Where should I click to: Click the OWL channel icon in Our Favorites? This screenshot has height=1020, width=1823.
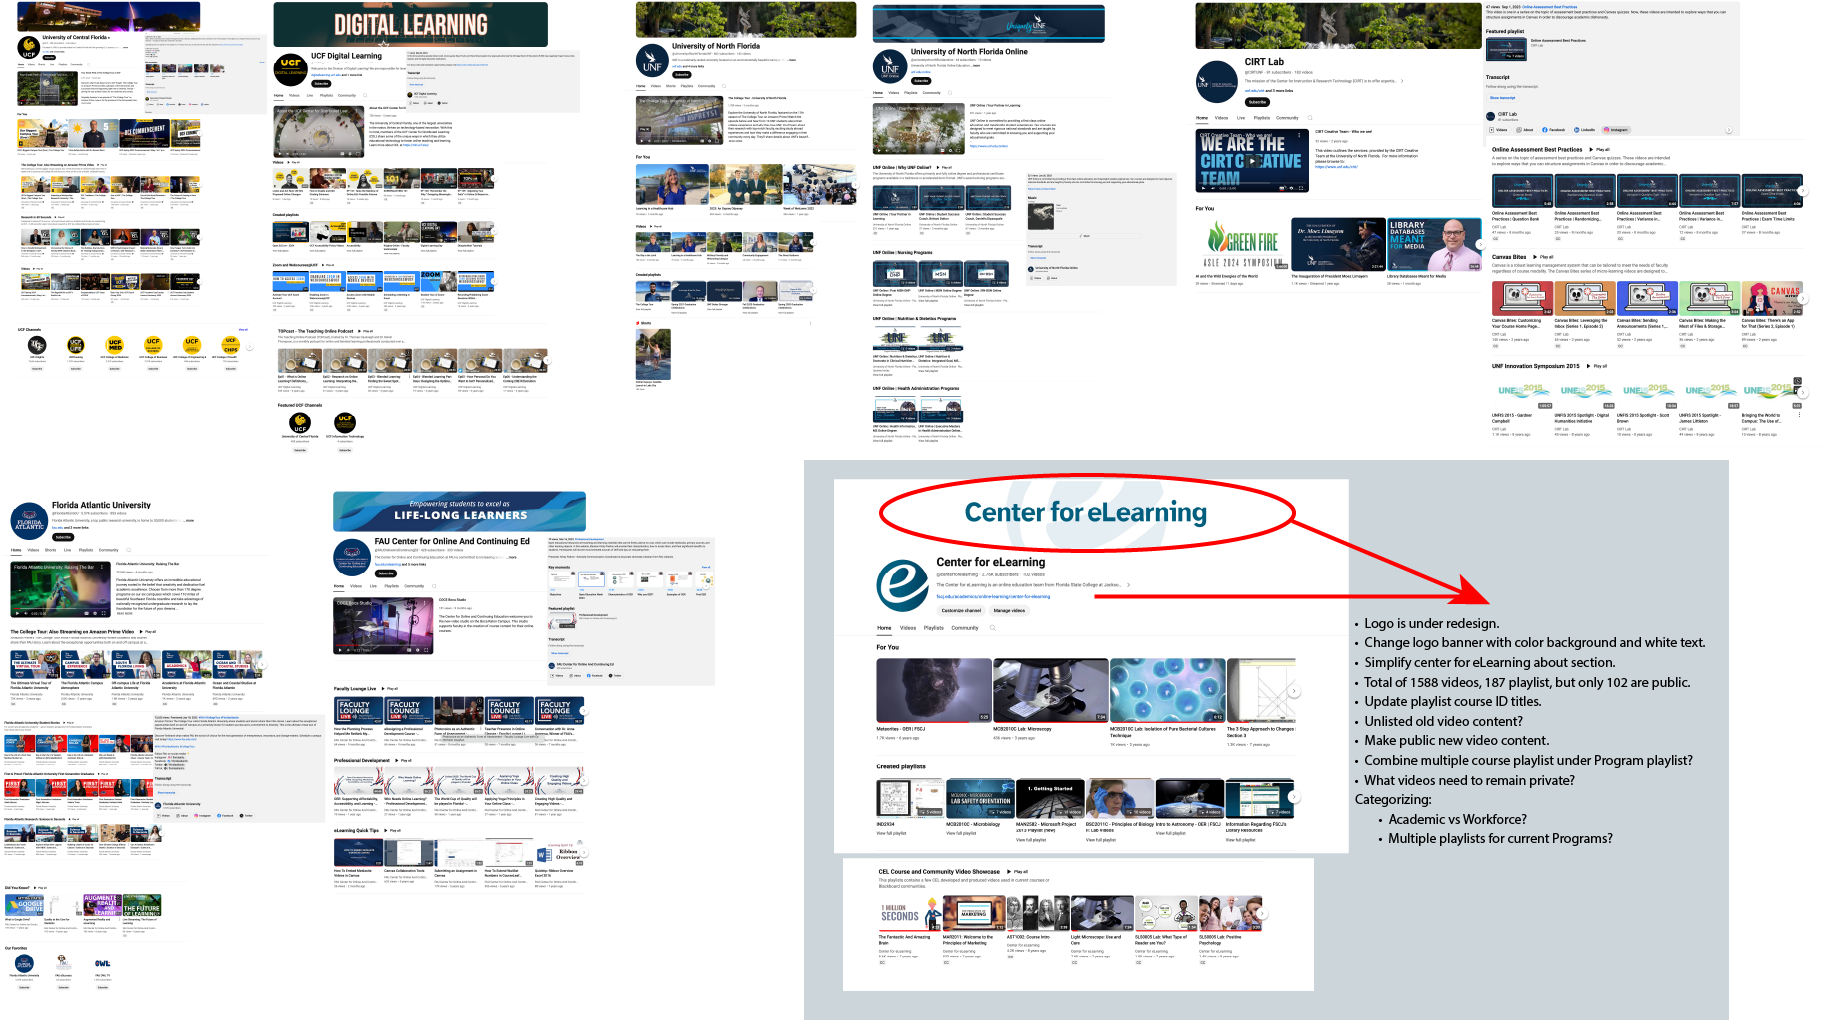click(x=102, y=963)
